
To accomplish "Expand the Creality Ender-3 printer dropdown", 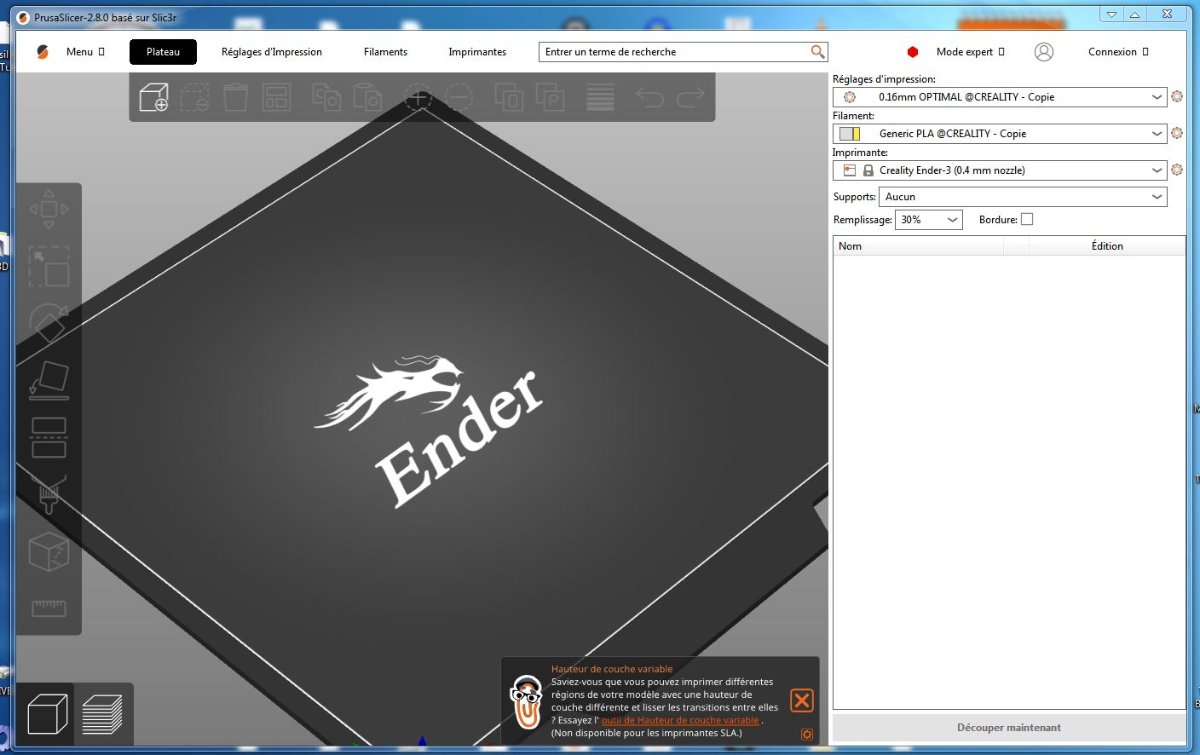I will coord(1157,170).
